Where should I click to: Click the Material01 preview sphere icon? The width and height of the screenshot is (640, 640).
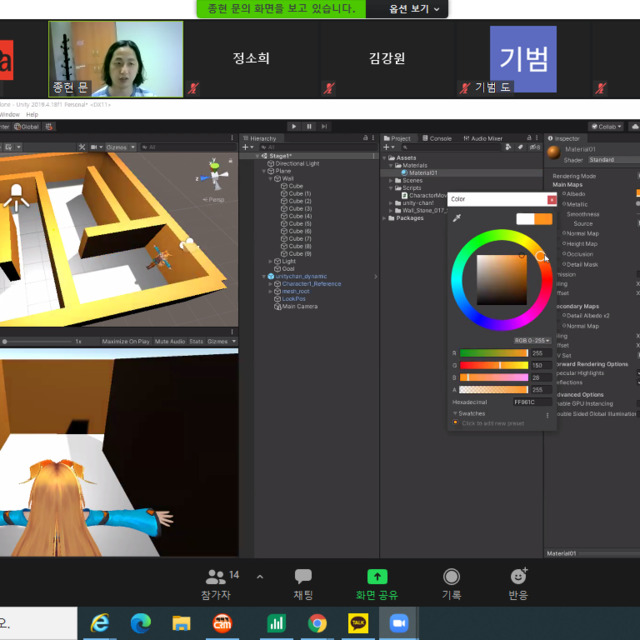[x=553, y=153]
